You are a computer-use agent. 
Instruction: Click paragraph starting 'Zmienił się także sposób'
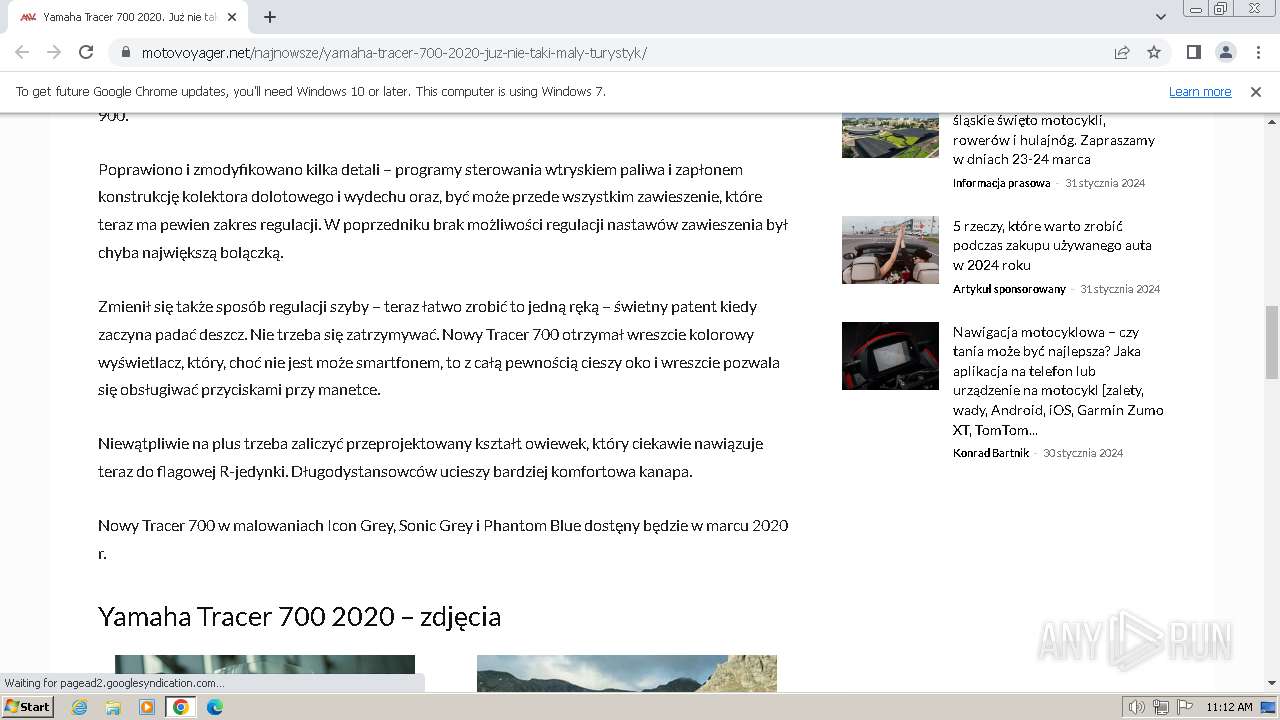[439, 348]
